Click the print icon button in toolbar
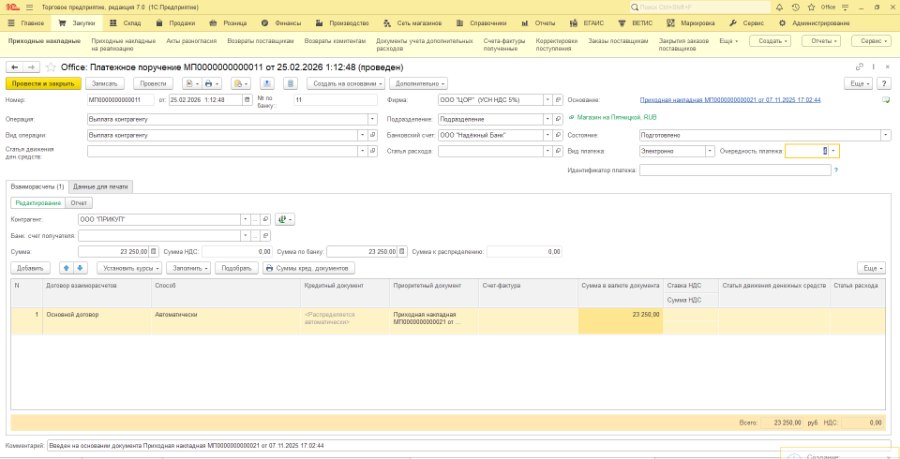 click(211, 84)
